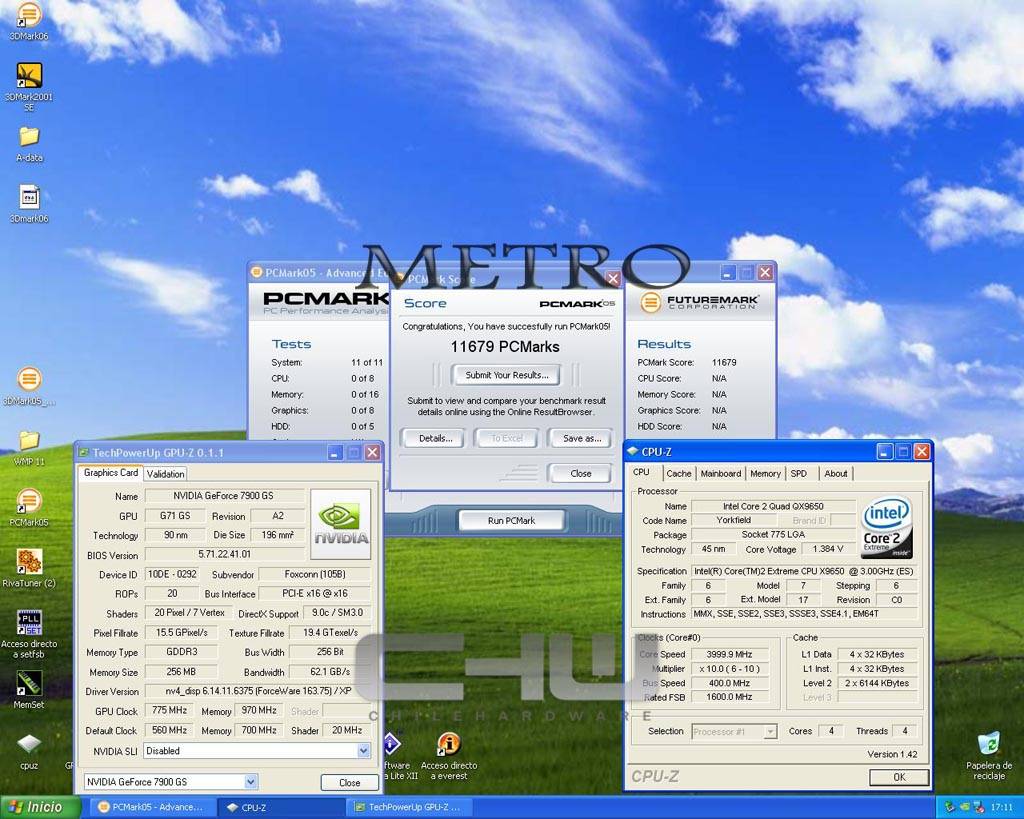Open the NVIDIA SLI dropdown in GPU-Z
Viewport: 1024px width, 819px height.
[x=364, y=750]
